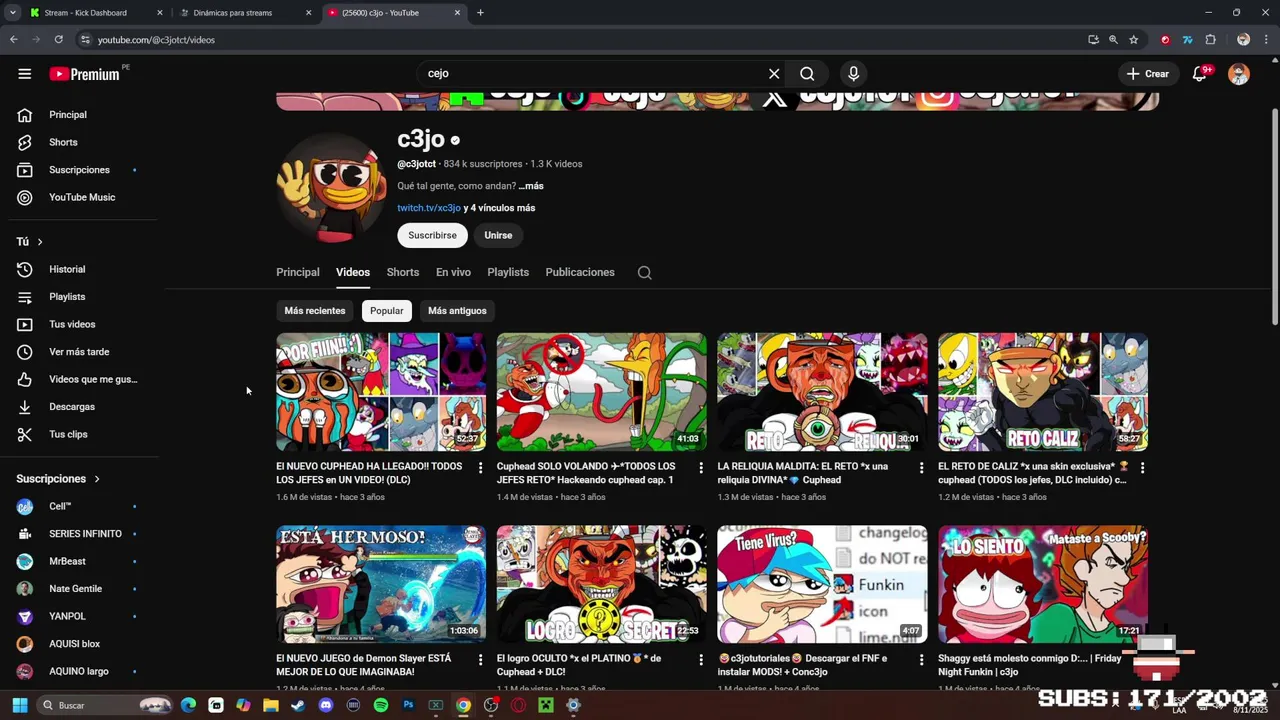
Task: Open the twitch.tv/xc3jo link
Action: (x=429, y=208)
